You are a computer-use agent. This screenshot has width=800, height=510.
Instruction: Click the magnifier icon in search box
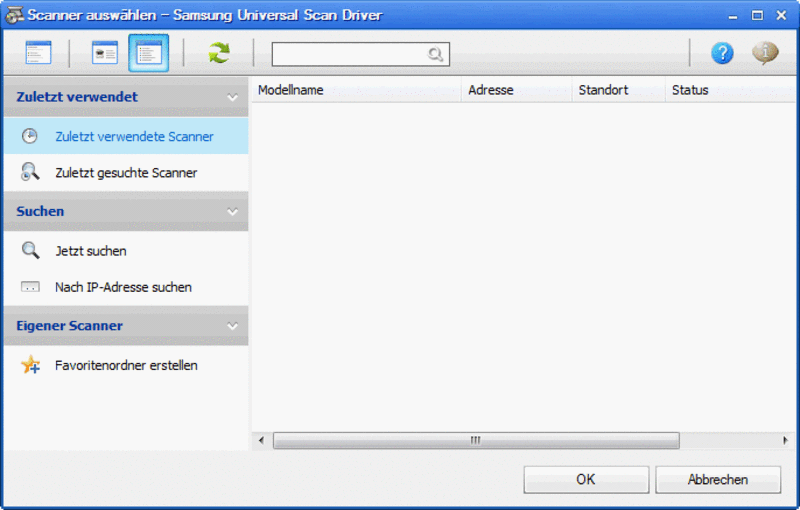(435, 54)
